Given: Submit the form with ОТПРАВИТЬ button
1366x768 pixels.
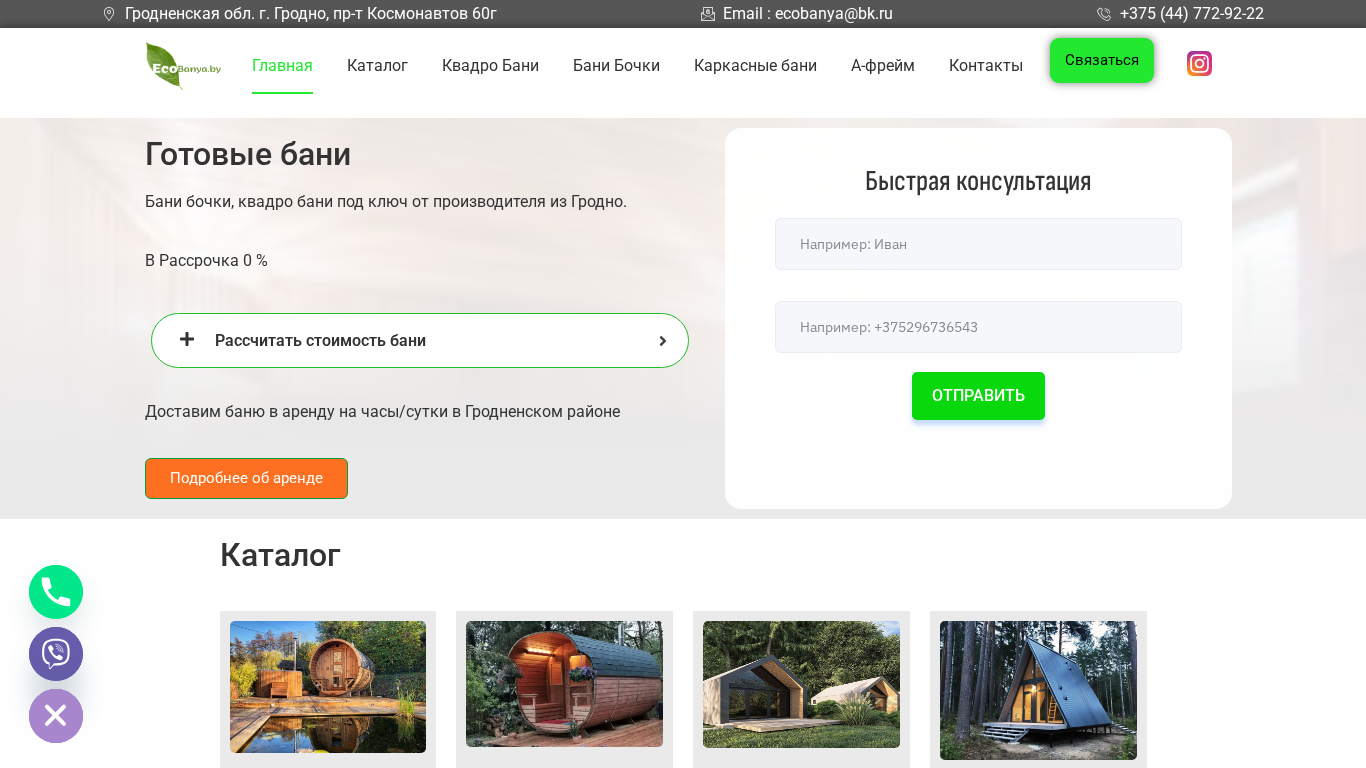Looking at the screenshot, I should click(x=978, y=396).
